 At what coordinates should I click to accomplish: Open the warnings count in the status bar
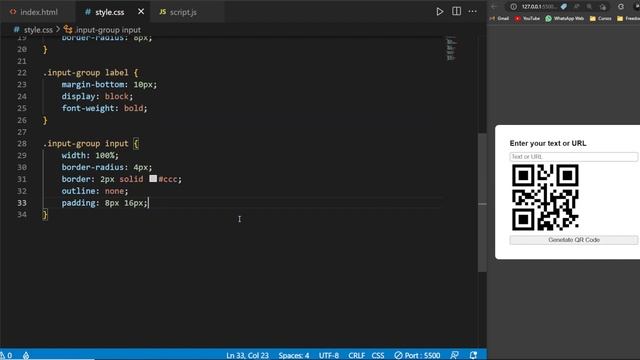point(7,355)
